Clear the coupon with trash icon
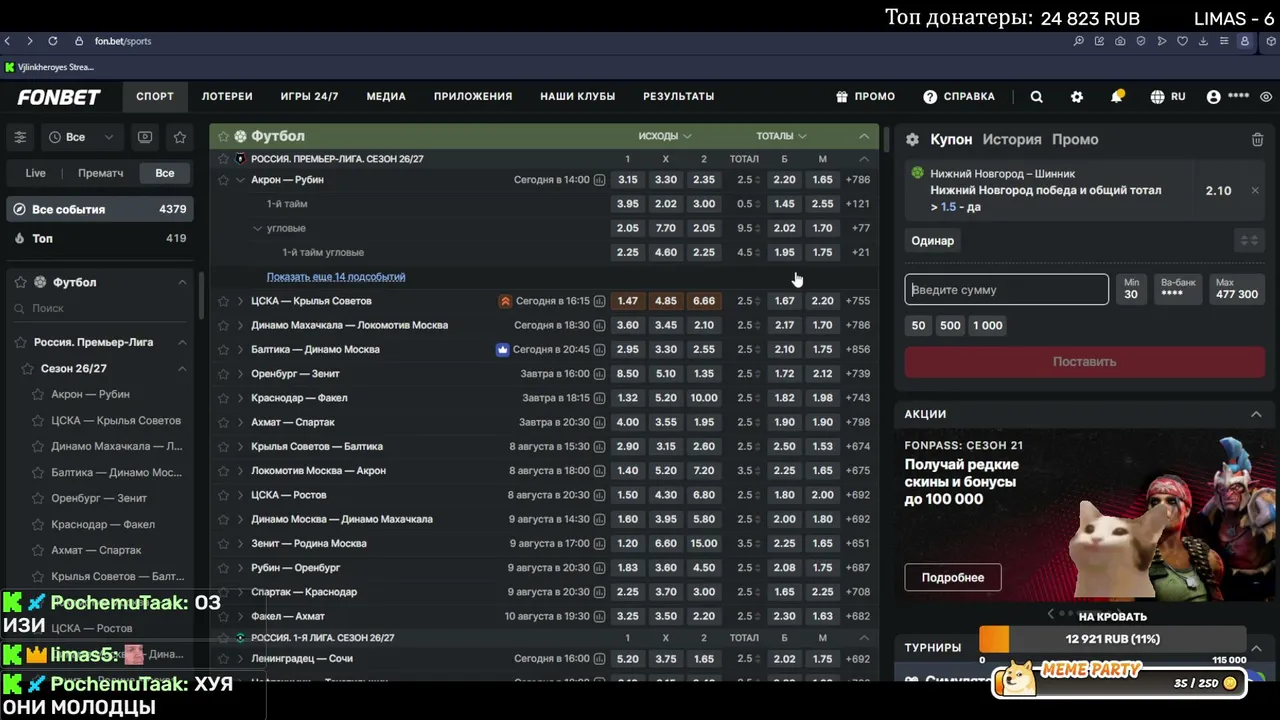The image size is (1280, 720). point(1257,140)
